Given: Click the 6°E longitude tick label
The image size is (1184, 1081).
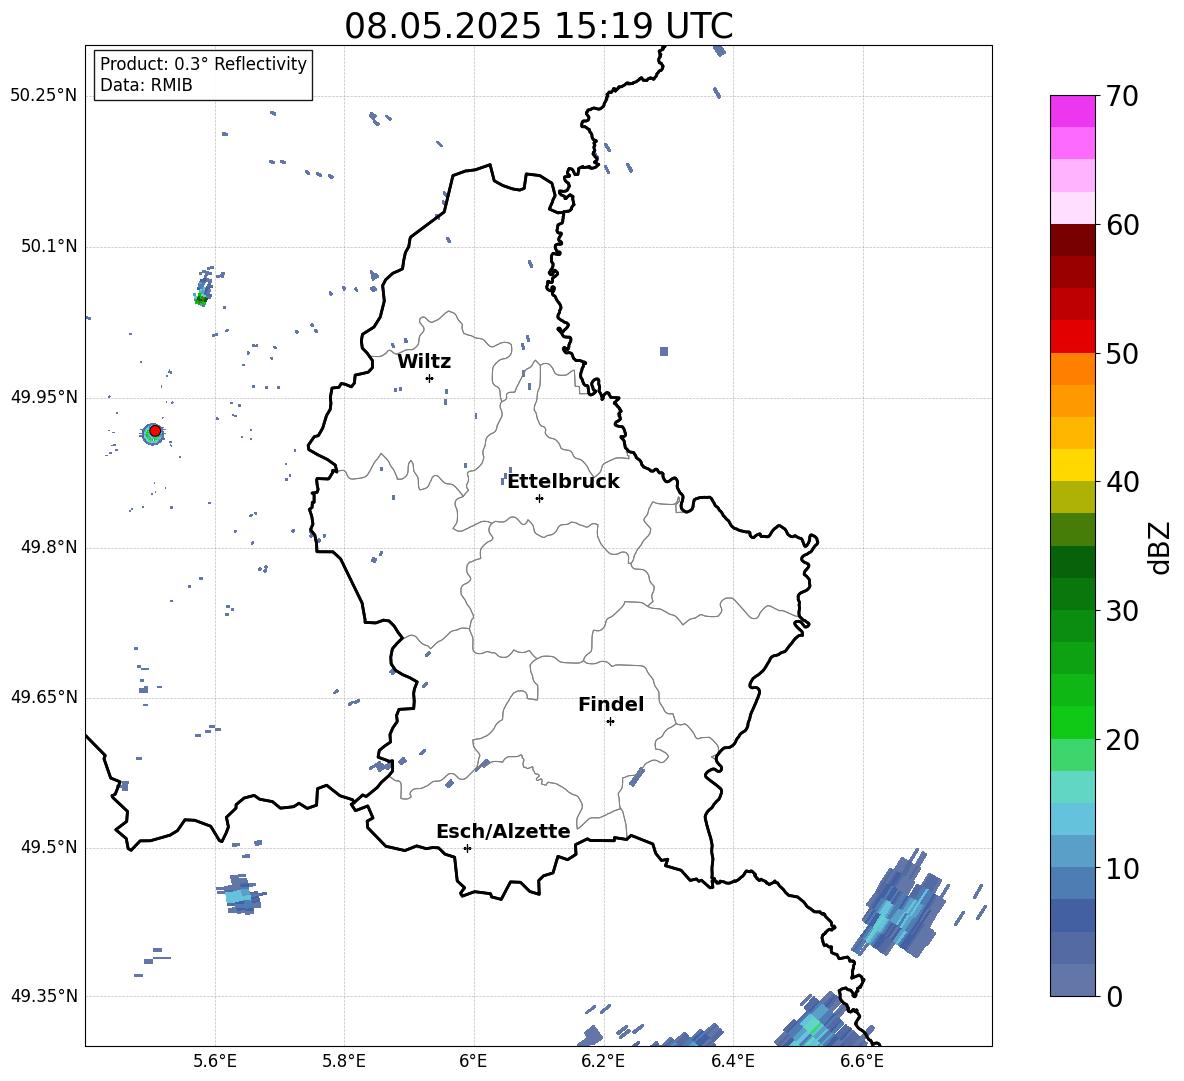Looking at the screenshot, I should point(473,1061).
